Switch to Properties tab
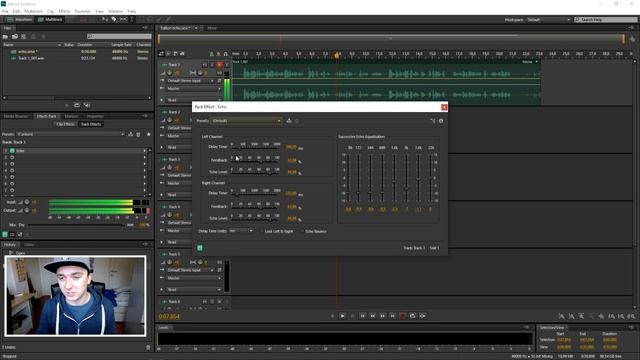Viewport: 640px width, 360px height. pyautogui.click(x=95, y=116)
